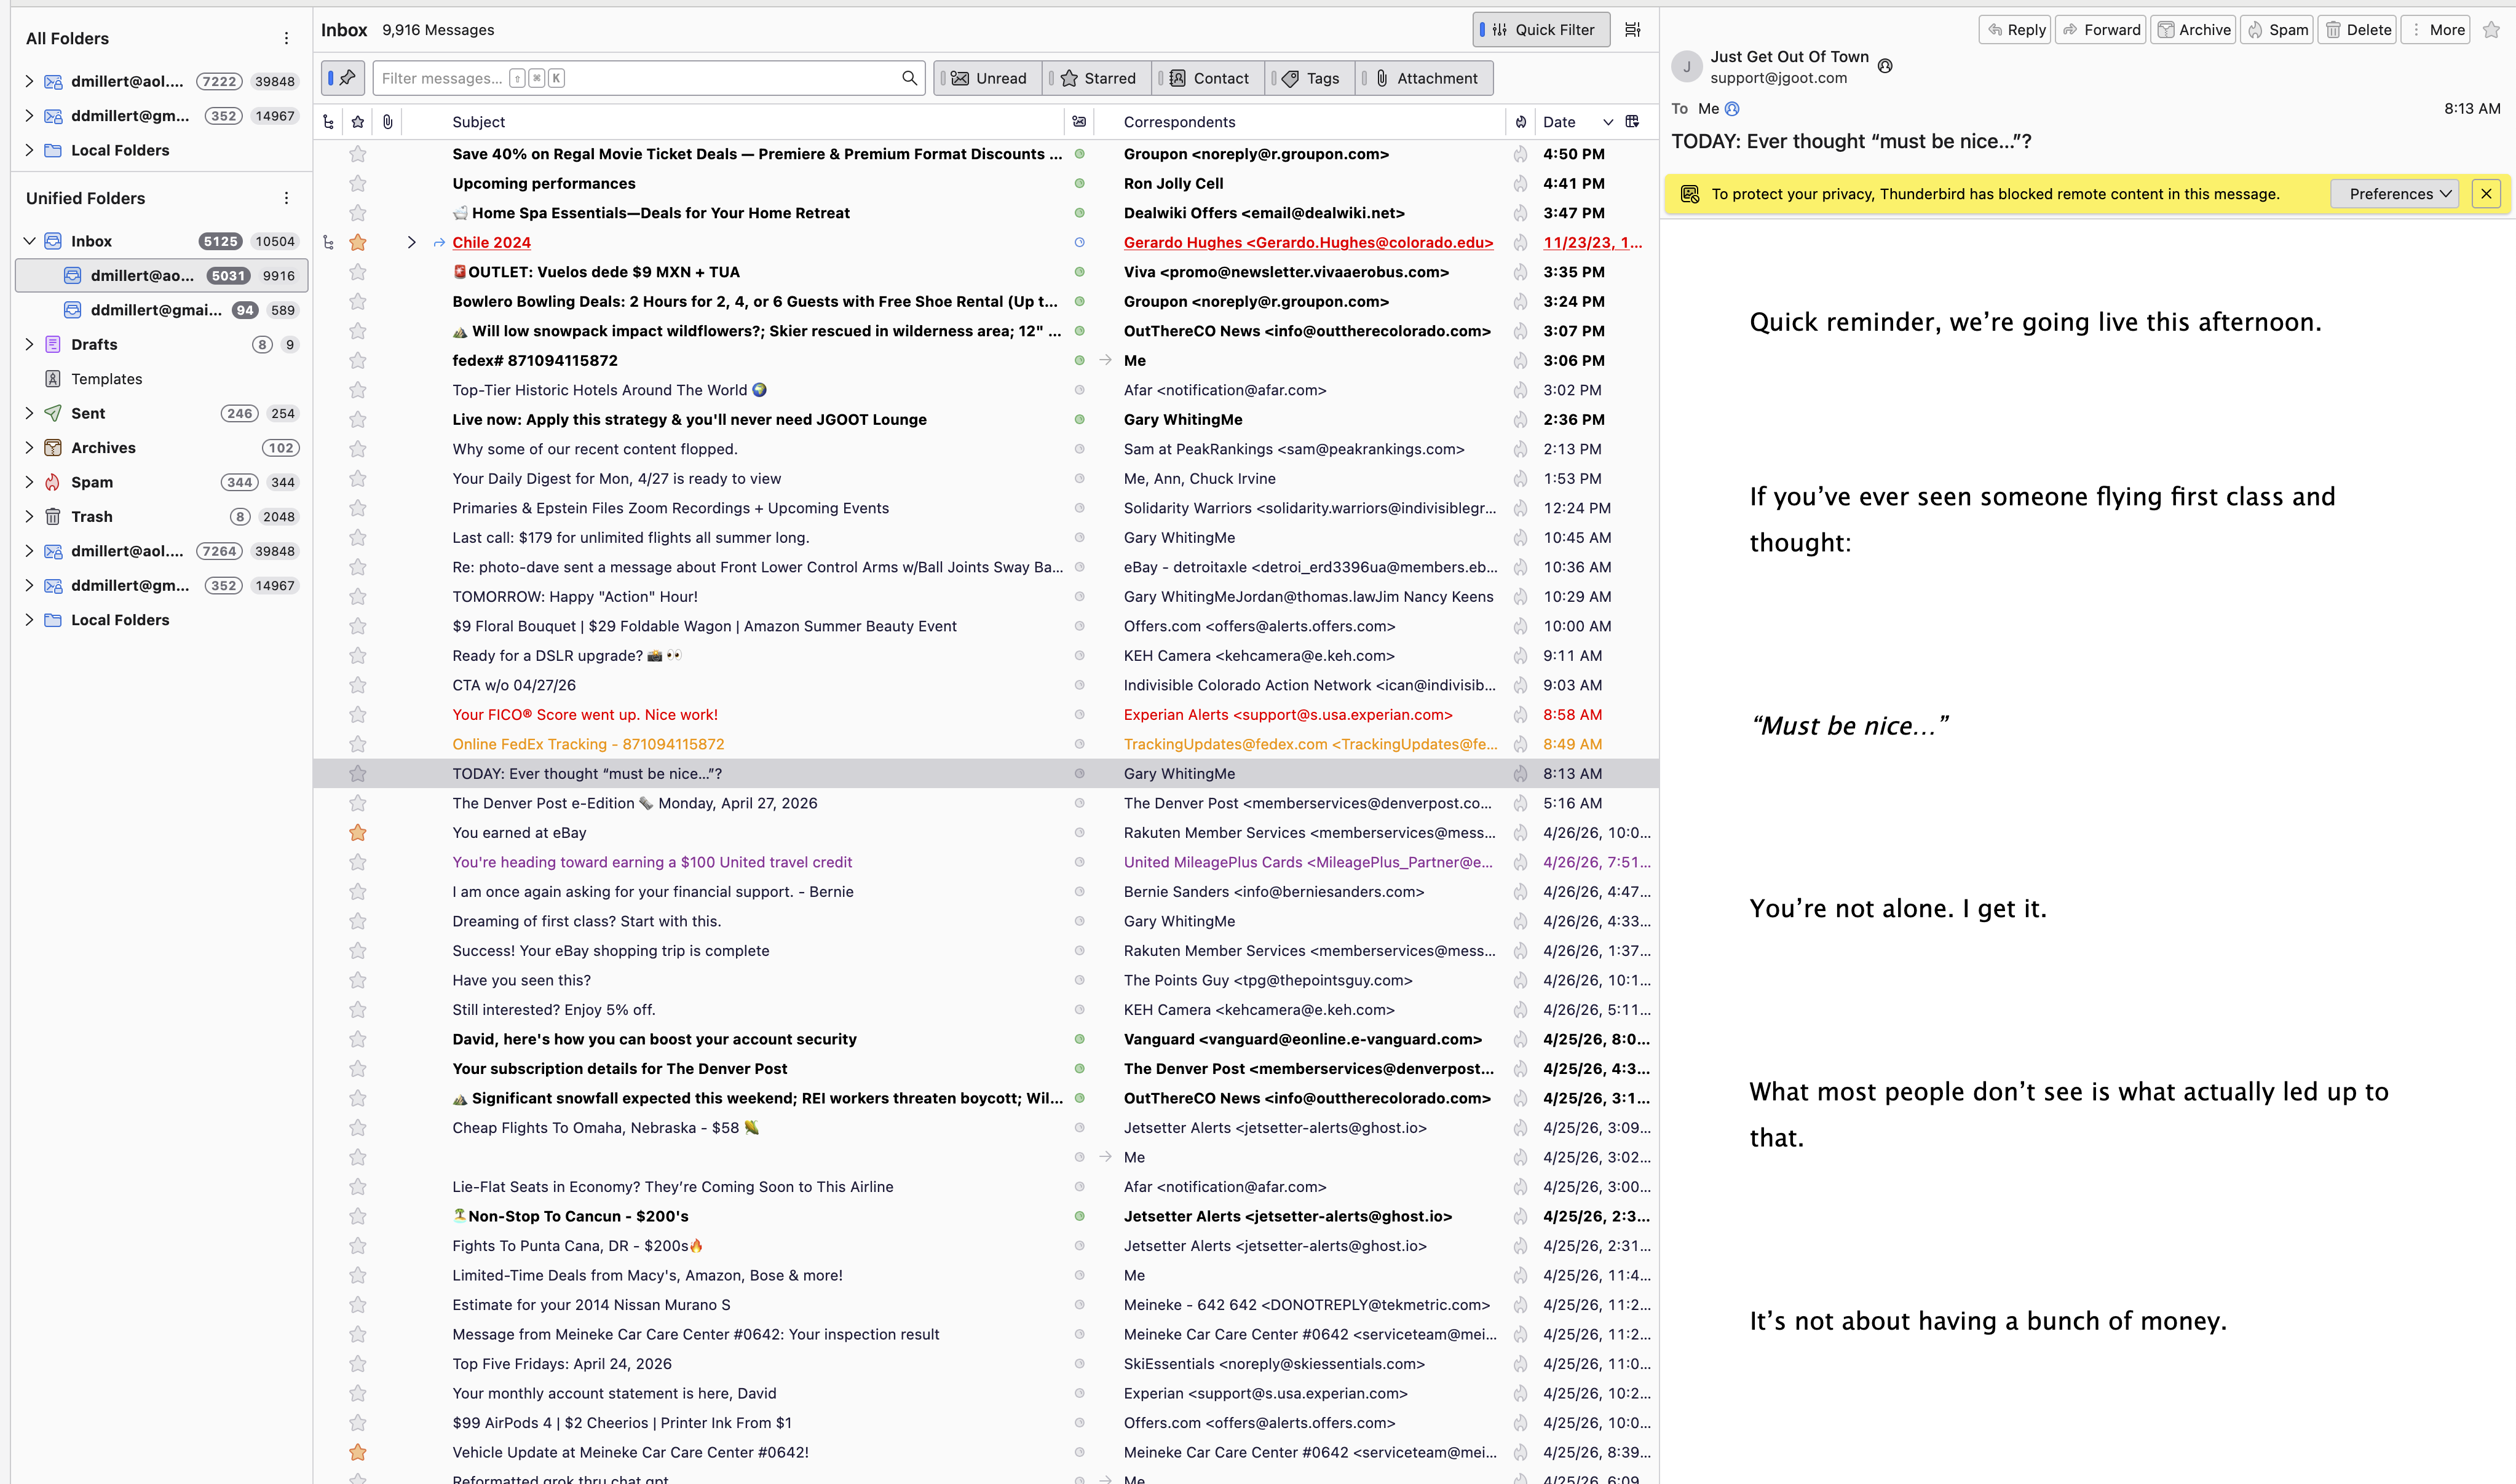The image size is (2516, 1484).
Task: Click the attachment column header icon
Action: (388, 122)
